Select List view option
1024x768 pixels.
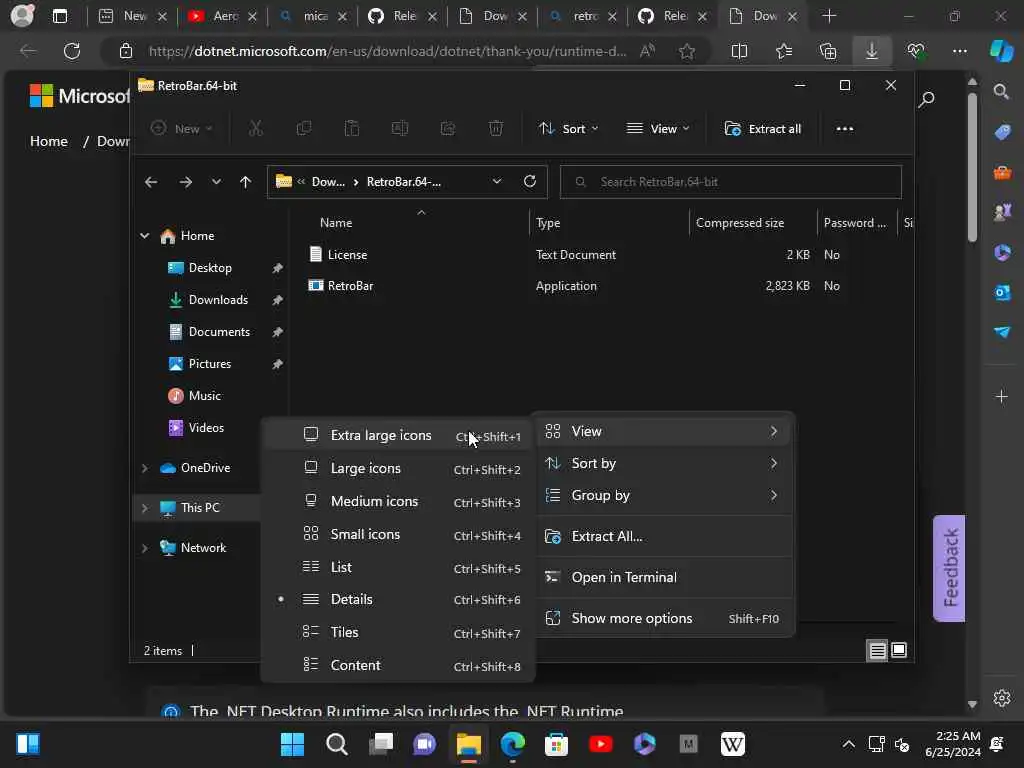[x=398, y=568]
